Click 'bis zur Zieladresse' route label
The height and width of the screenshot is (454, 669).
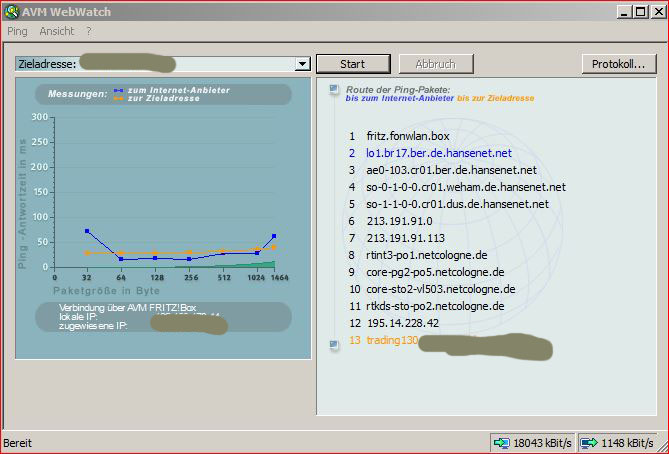(495, 98)
